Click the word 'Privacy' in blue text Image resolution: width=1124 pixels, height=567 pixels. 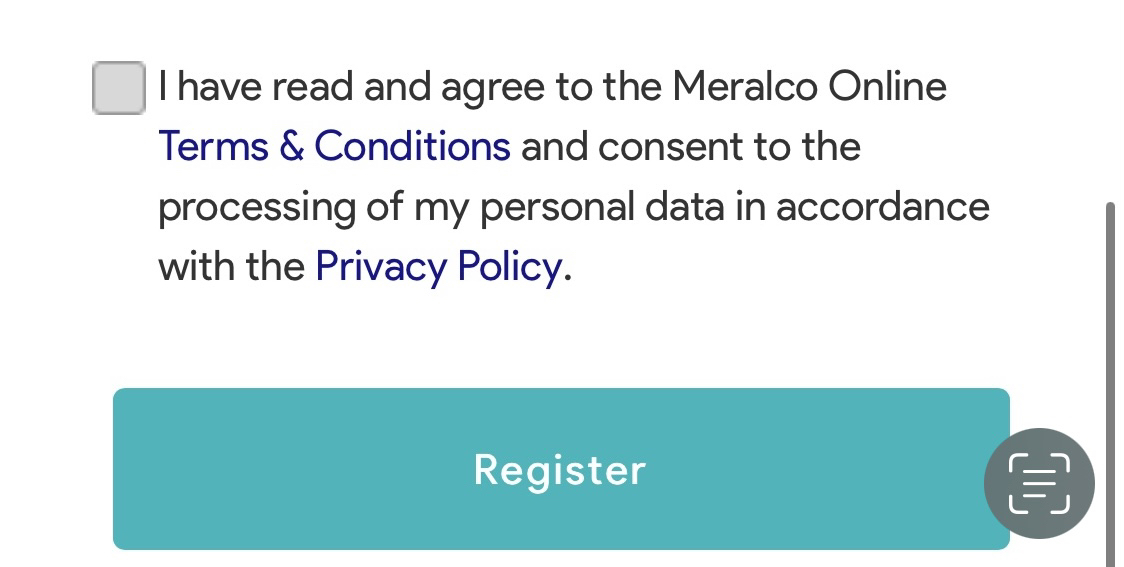click(381, 267)
